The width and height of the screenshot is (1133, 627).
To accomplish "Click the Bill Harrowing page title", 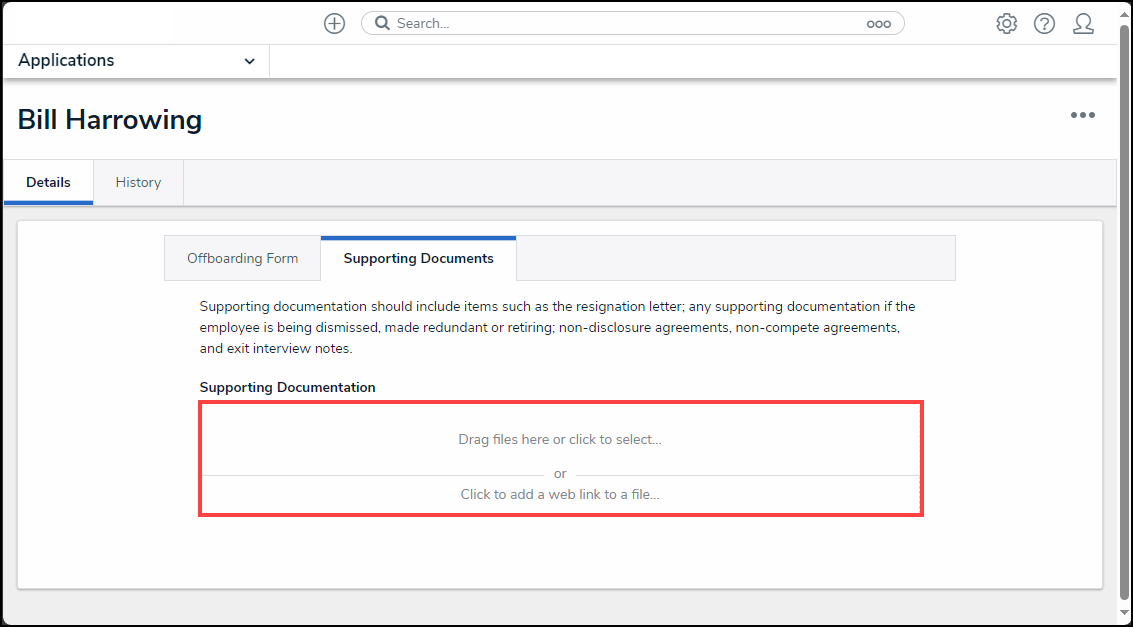I will [110, 120].
